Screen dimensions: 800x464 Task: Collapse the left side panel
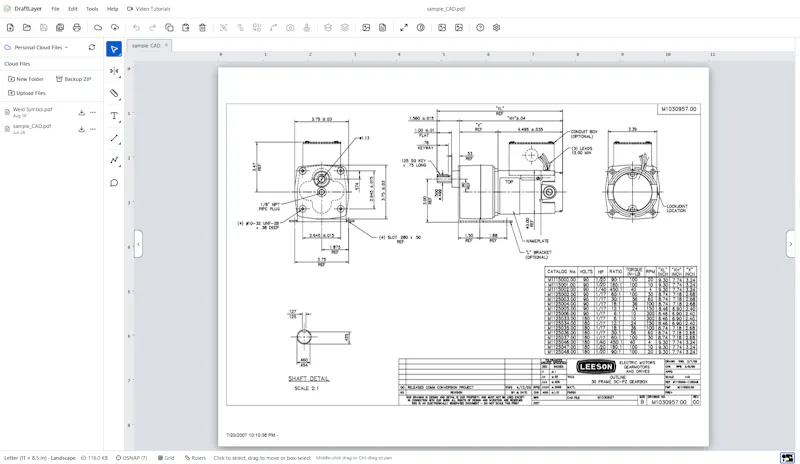pyautogui.click(x=138, y=244)
